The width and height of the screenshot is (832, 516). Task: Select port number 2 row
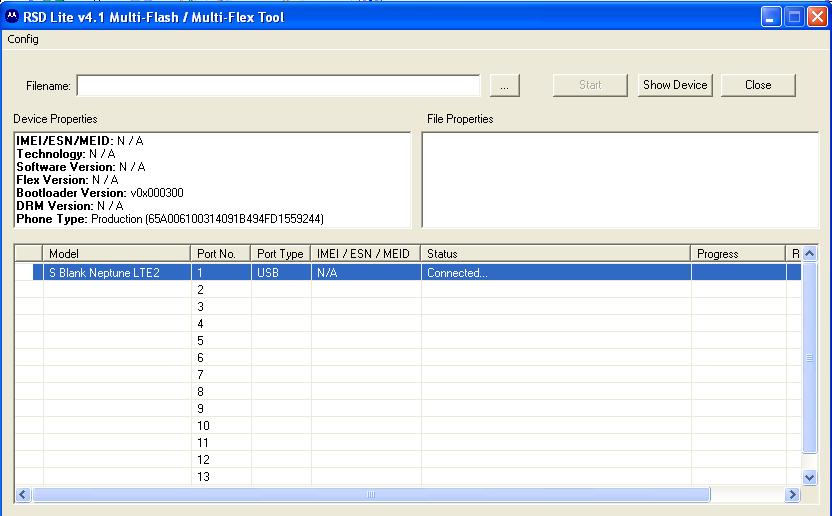click(x=408, y=290)
